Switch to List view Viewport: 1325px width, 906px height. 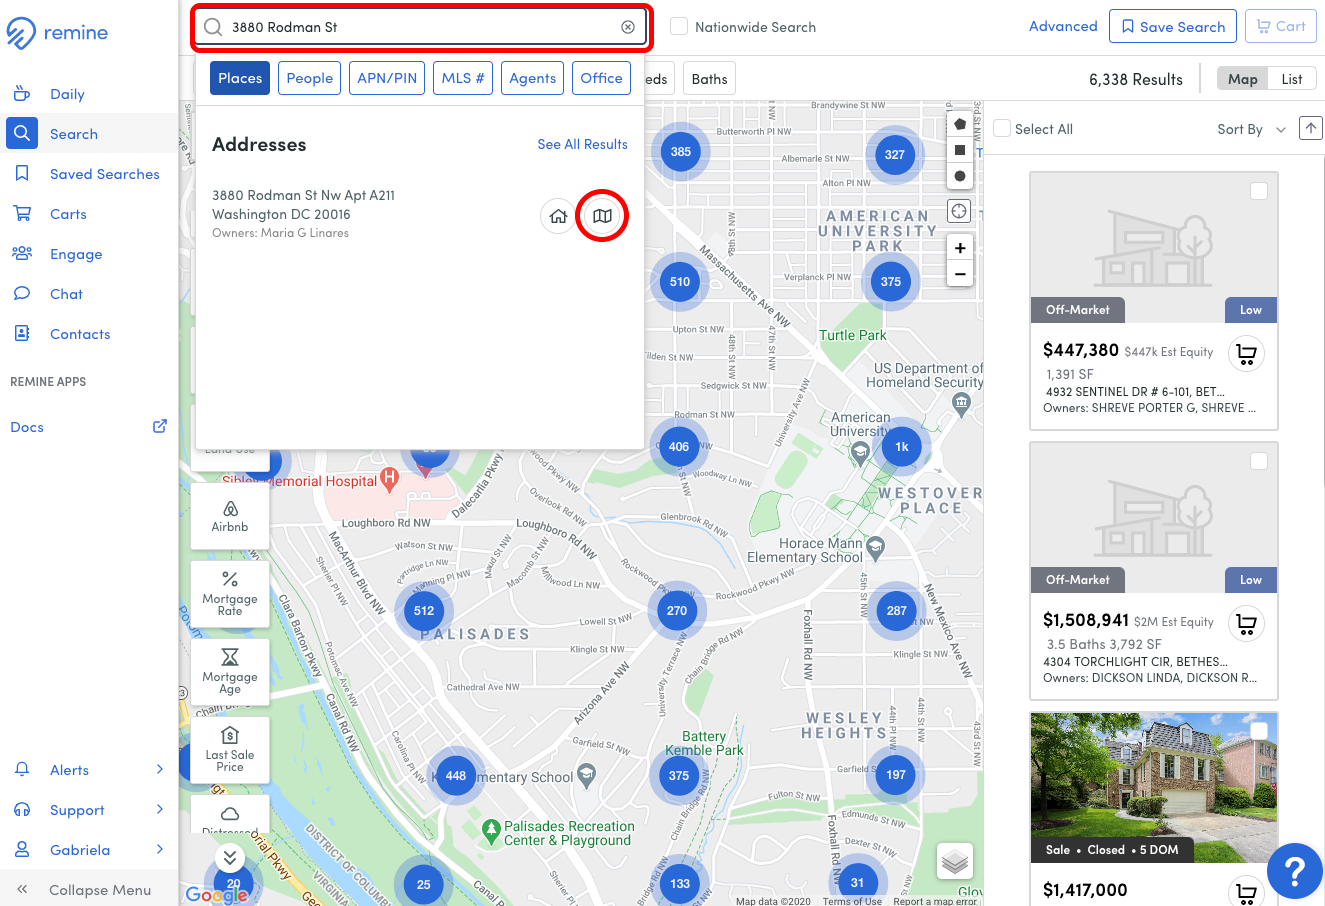tap(1292, 79)
